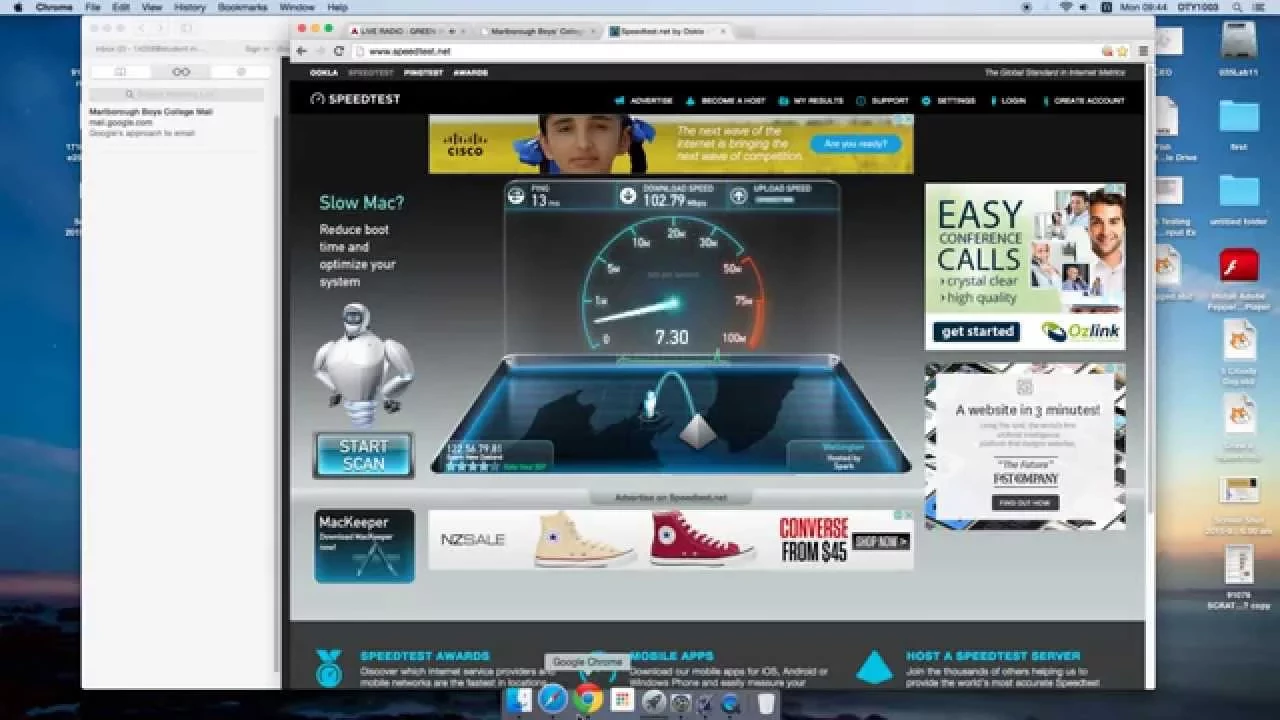Open the Awards link in top bar

470,73
